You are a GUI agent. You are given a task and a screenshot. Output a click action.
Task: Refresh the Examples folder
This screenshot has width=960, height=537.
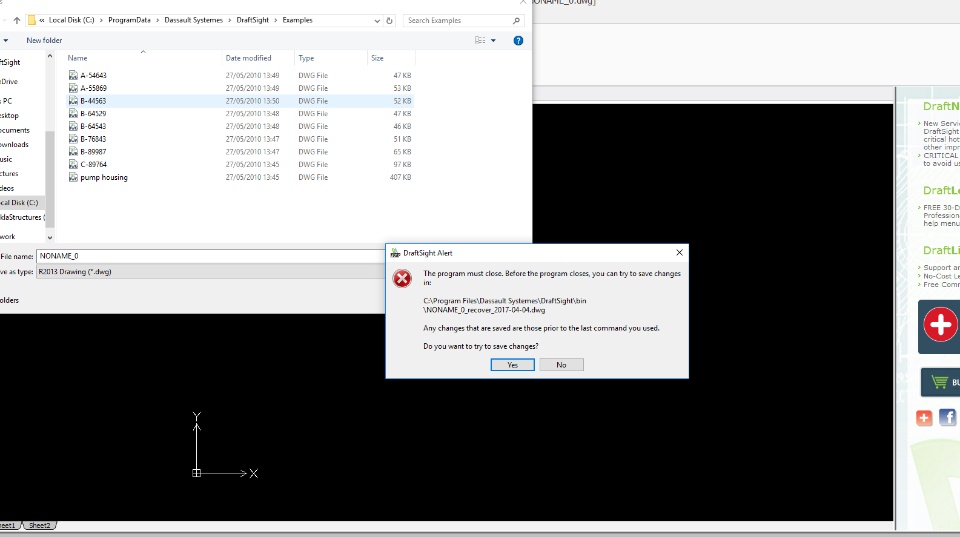pyautogui.click(x=389, y=20)
